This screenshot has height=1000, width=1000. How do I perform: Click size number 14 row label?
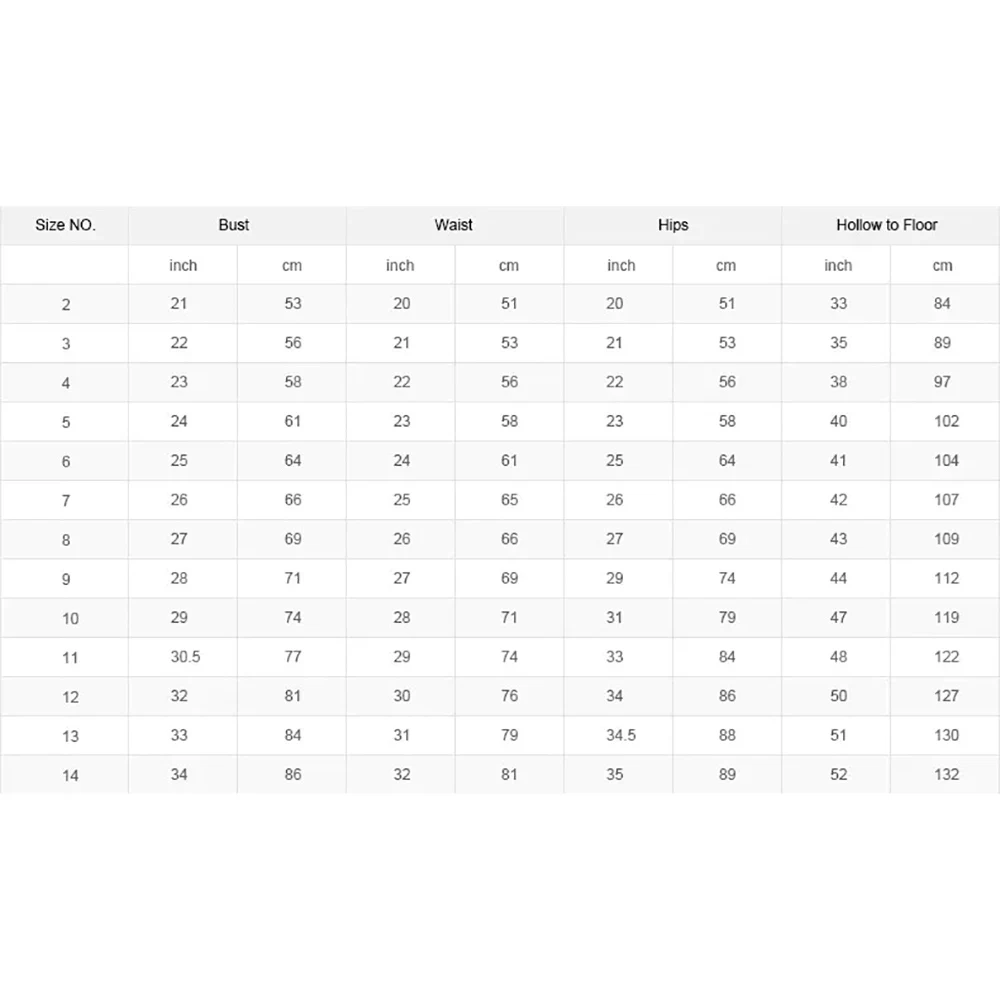pos(70,775)
